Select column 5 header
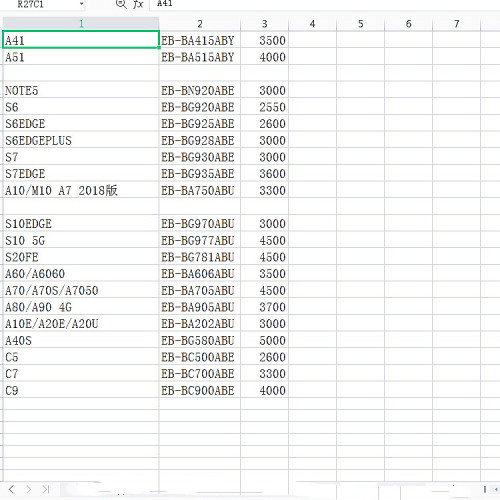 tap(360, 24)
